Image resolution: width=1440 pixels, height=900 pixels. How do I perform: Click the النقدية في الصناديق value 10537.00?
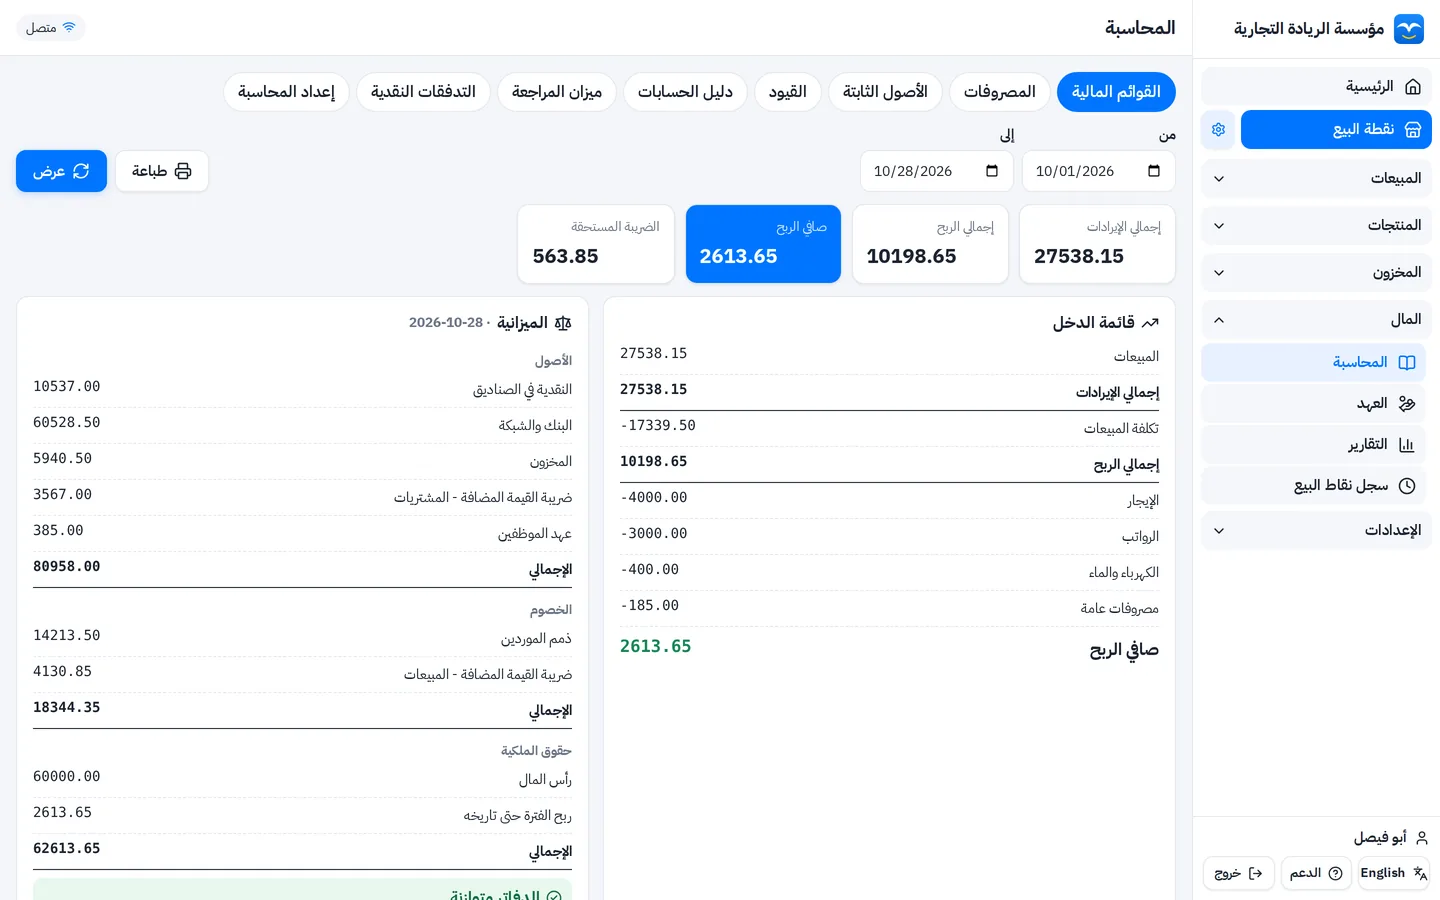point(67,387)
